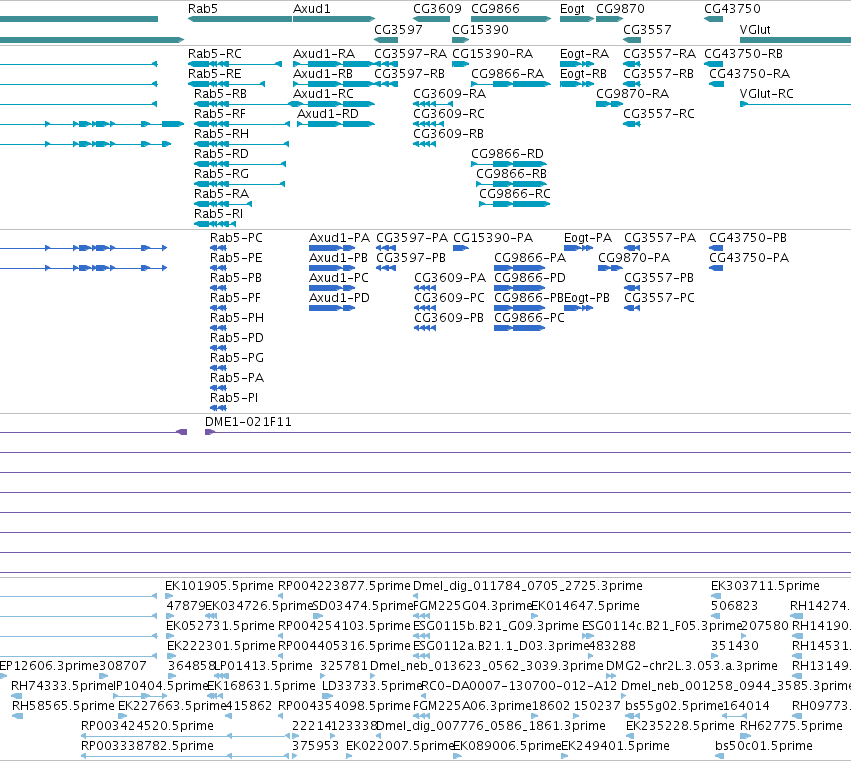
Task: Select transcript Rab5-RD
Action: tap(221, 154)
